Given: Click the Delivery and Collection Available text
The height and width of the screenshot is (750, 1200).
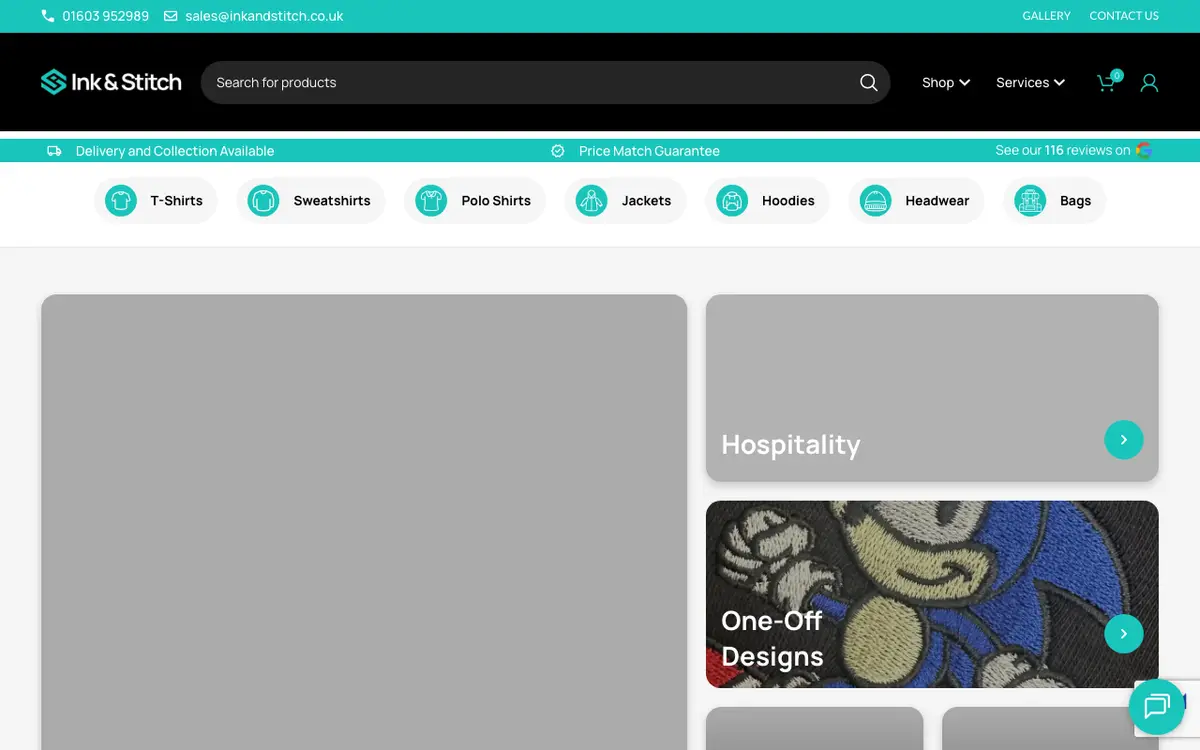Looking at the screenshot, I should point(175,151).
